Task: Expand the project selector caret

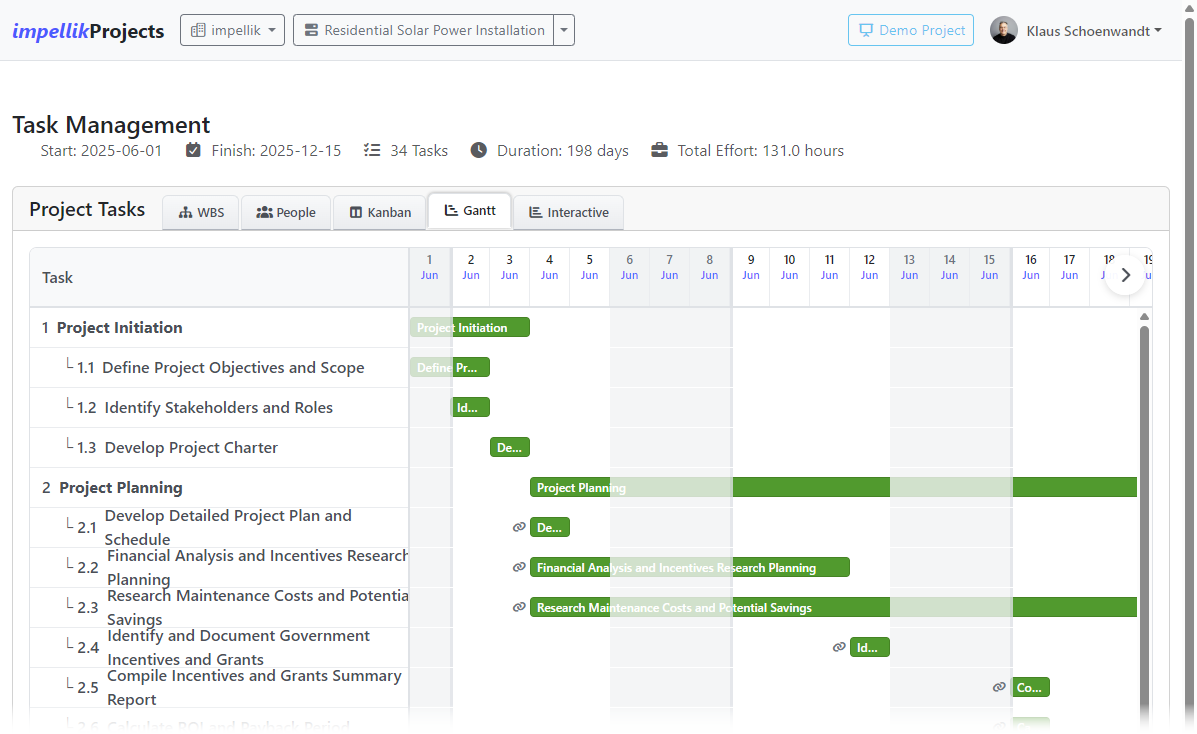Action: point(564,31)
